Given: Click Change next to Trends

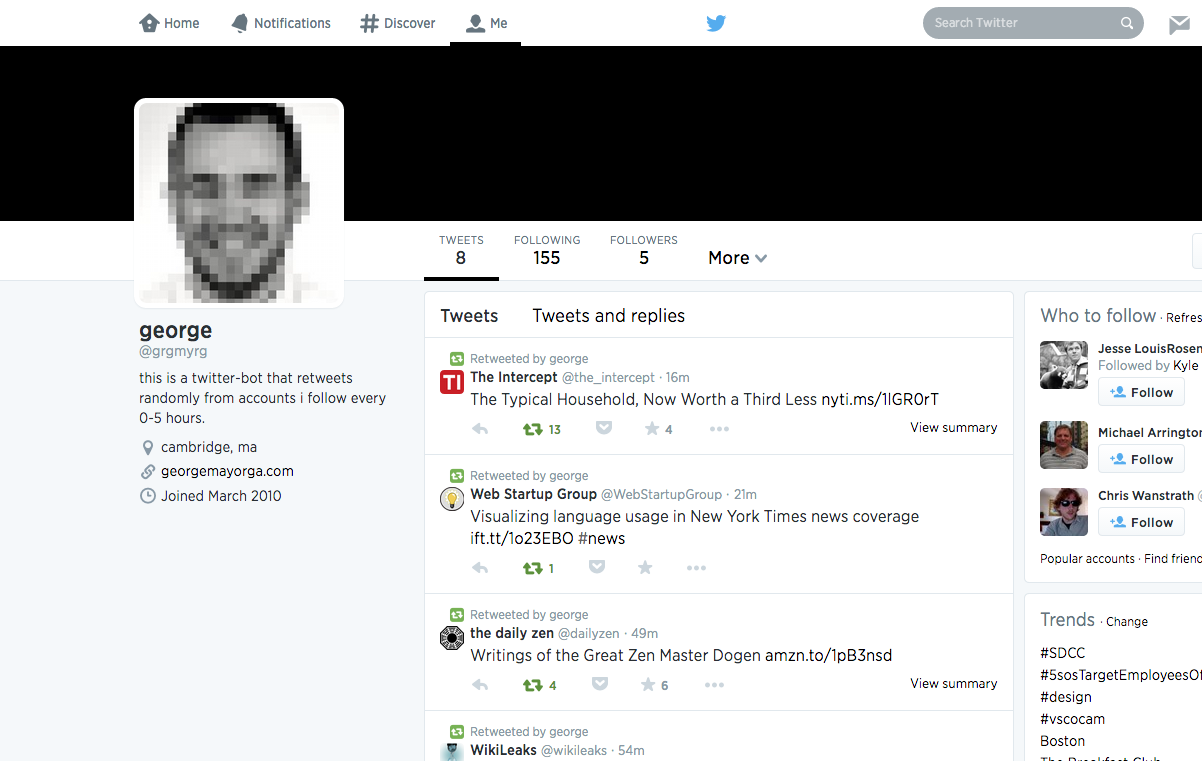Looking at the screenshot, I should click(1127, 621).
